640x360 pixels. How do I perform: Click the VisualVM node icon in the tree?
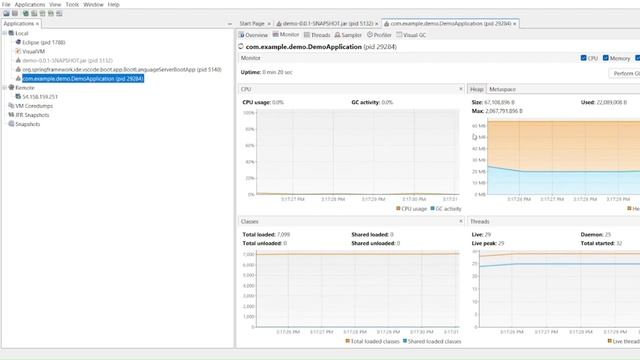(x=18, y=51)
